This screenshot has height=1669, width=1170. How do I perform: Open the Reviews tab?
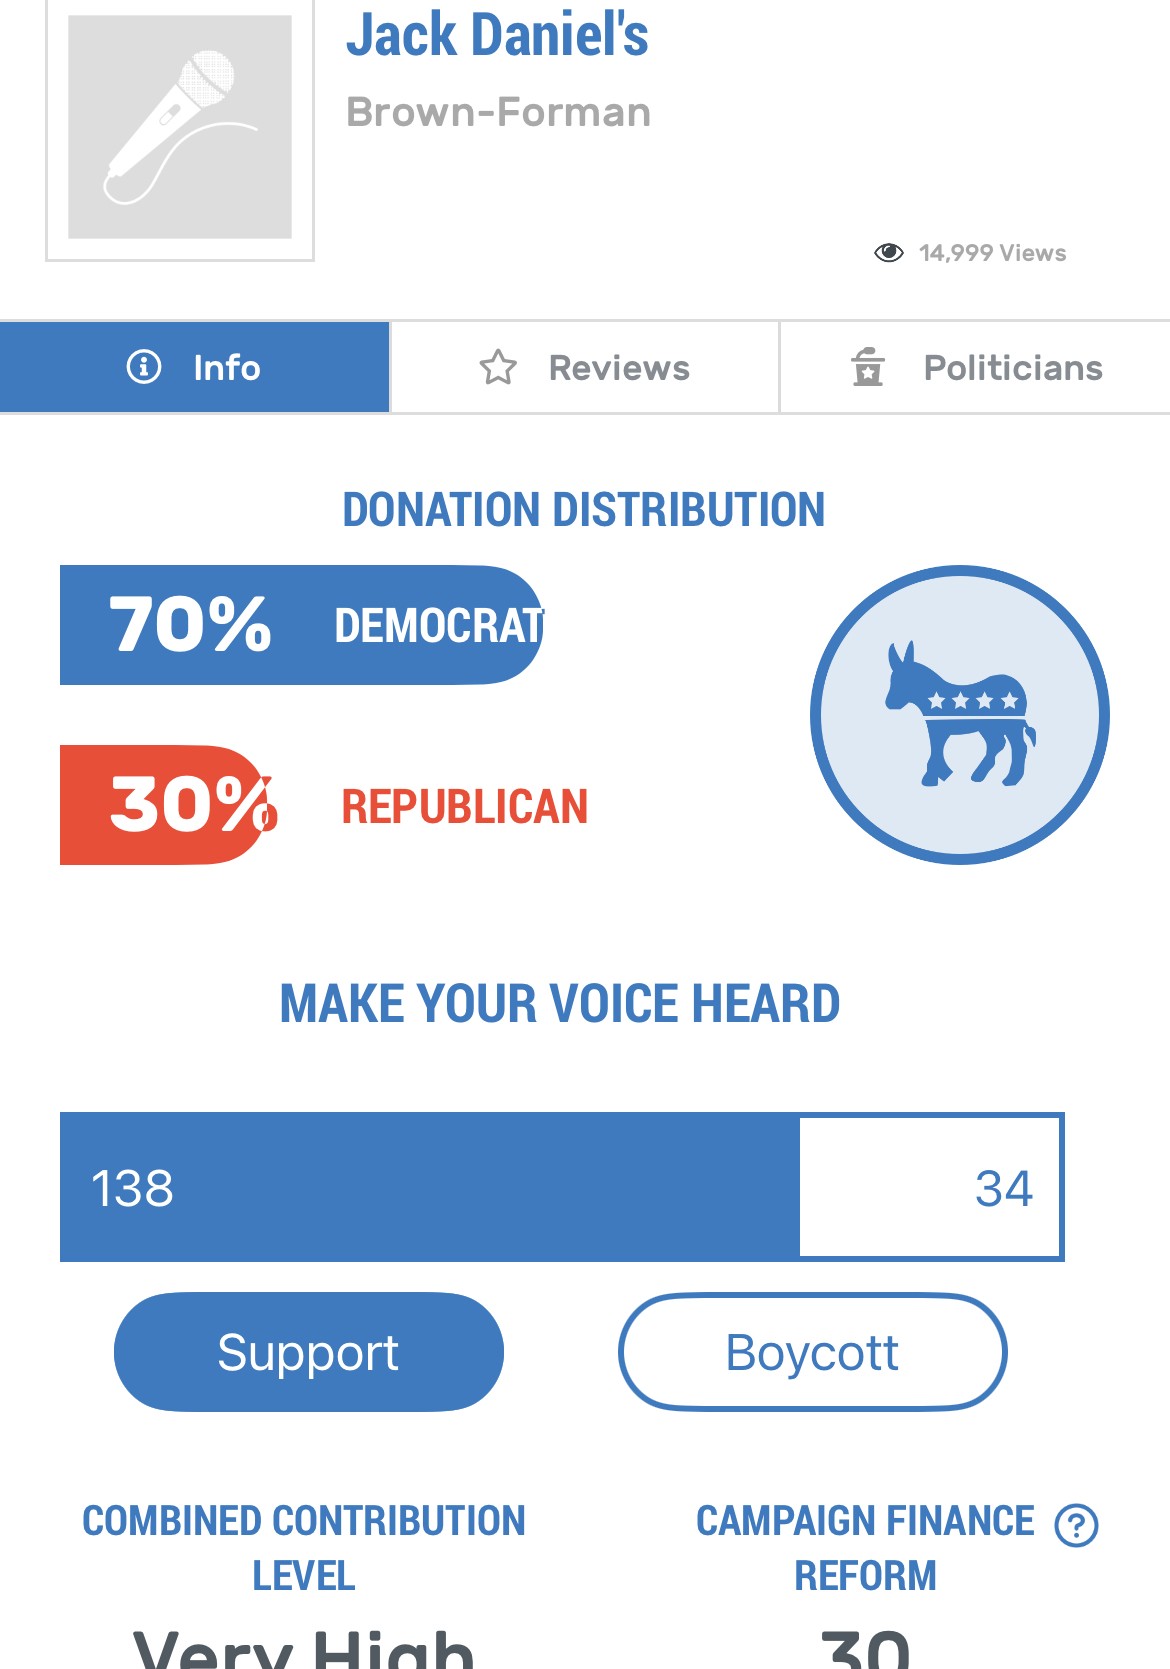584,367
